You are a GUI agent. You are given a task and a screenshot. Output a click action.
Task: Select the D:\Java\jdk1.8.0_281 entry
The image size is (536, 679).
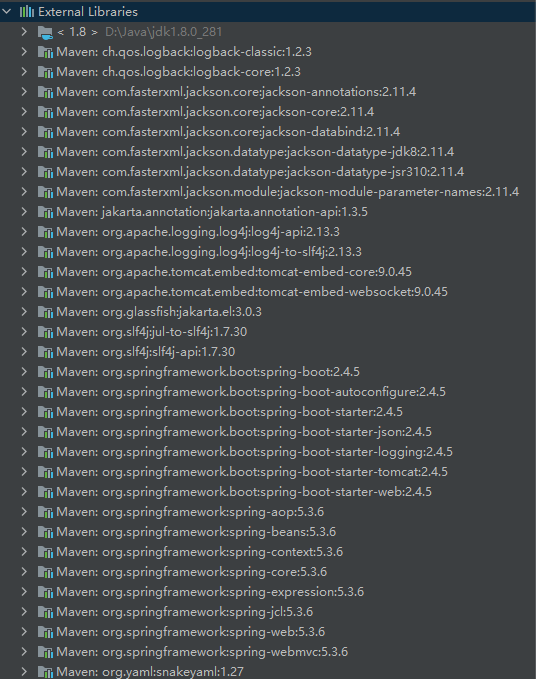164,32
